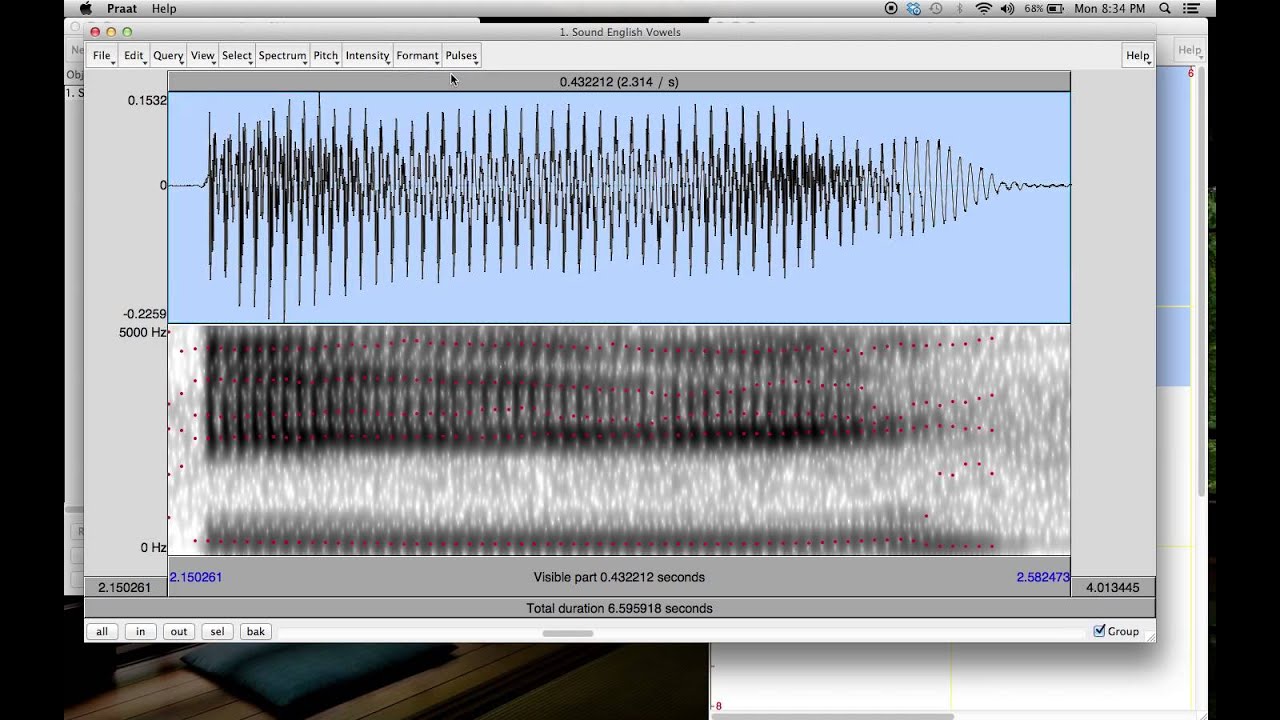This screenshot has width=1280, height=720.
Task: Click the -0.2259 amplitude label
Action: point(145,314)
